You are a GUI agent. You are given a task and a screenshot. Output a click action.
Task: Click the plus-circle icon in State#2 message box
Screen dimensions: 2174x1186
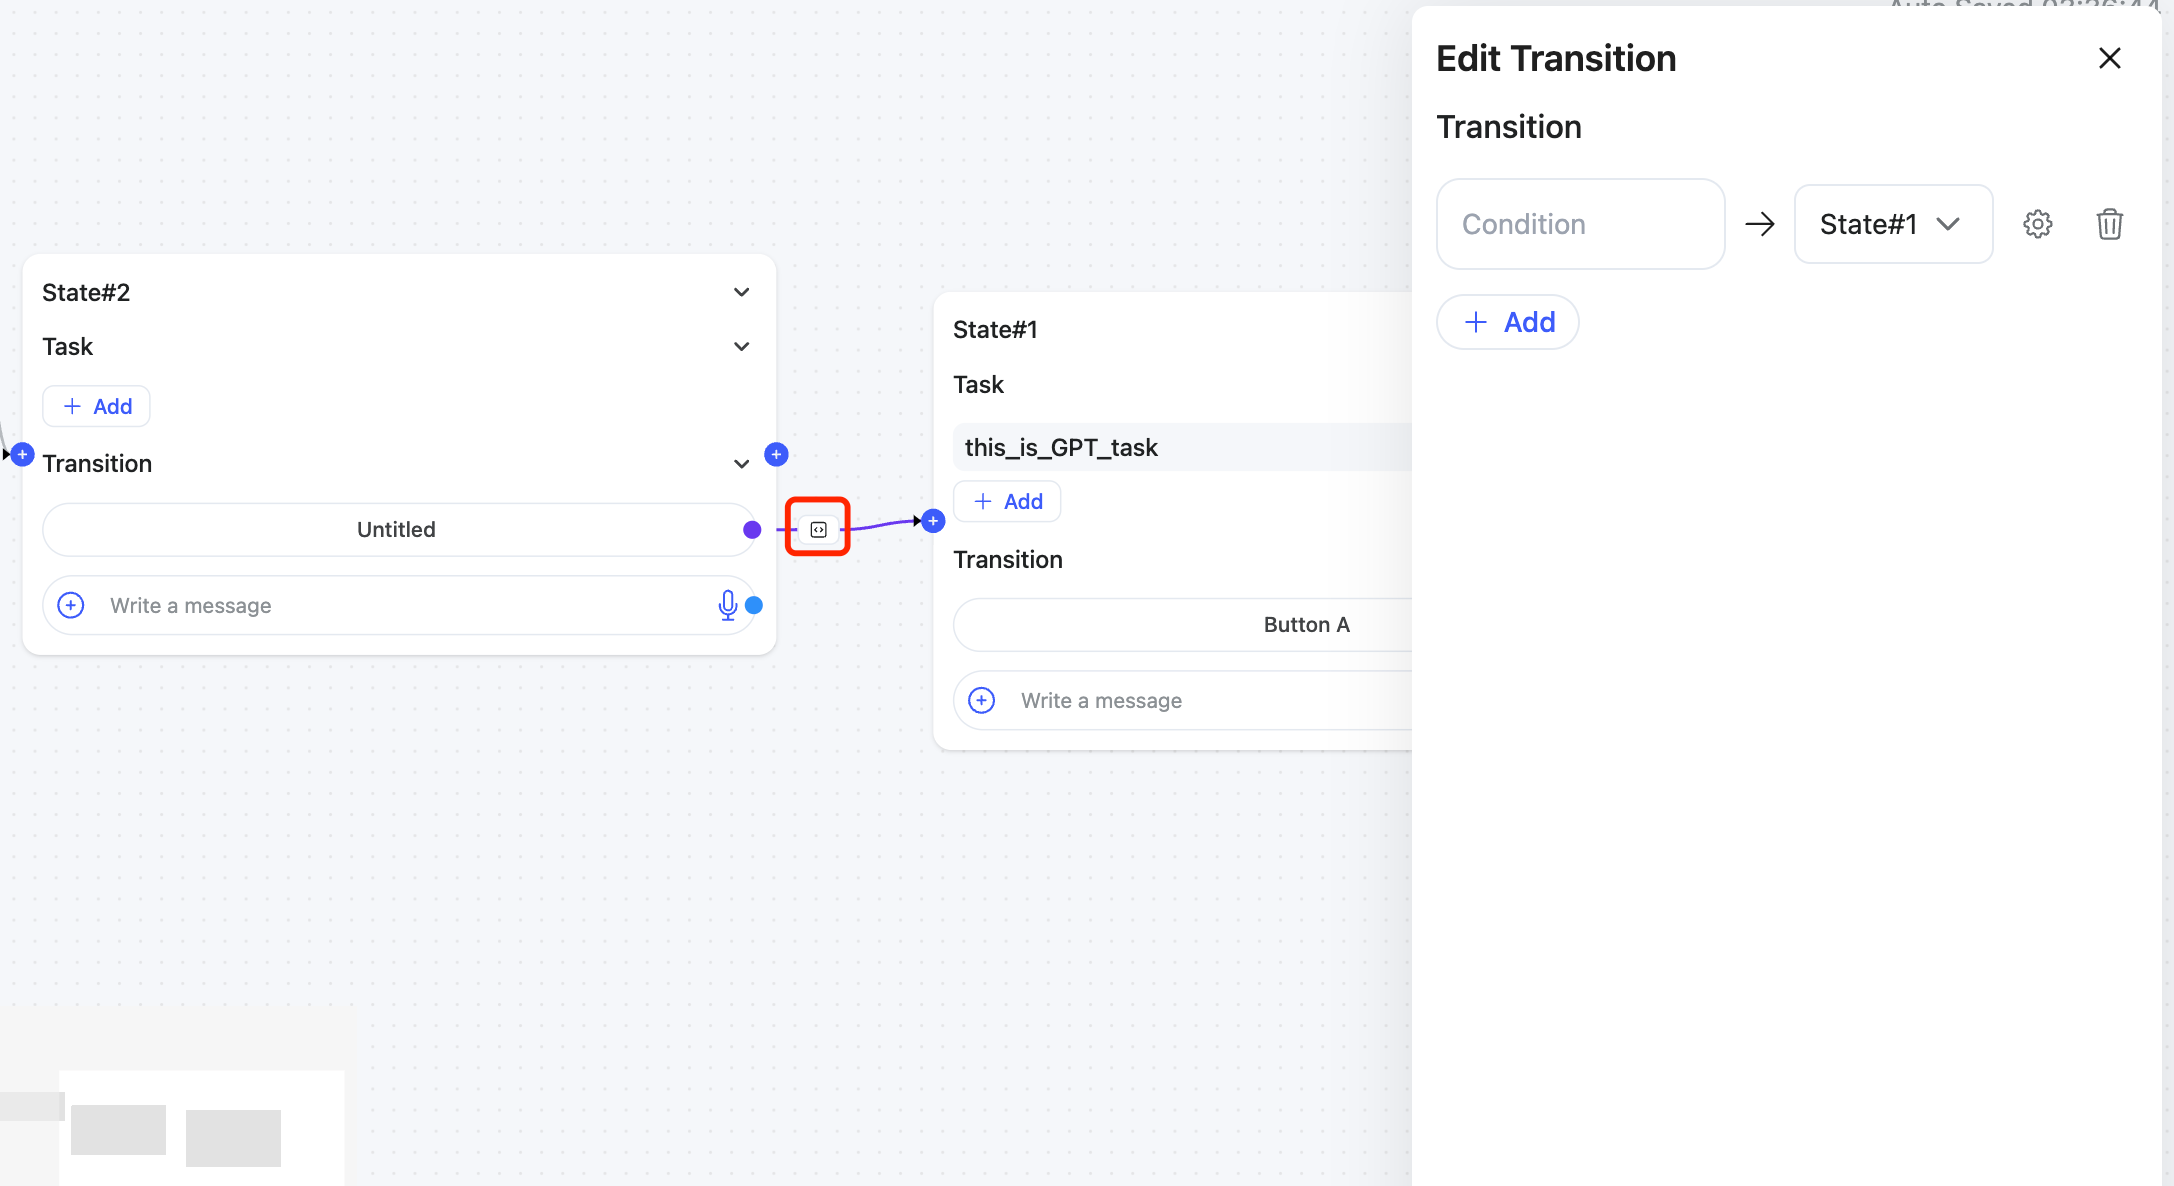(x=71, y=605)
